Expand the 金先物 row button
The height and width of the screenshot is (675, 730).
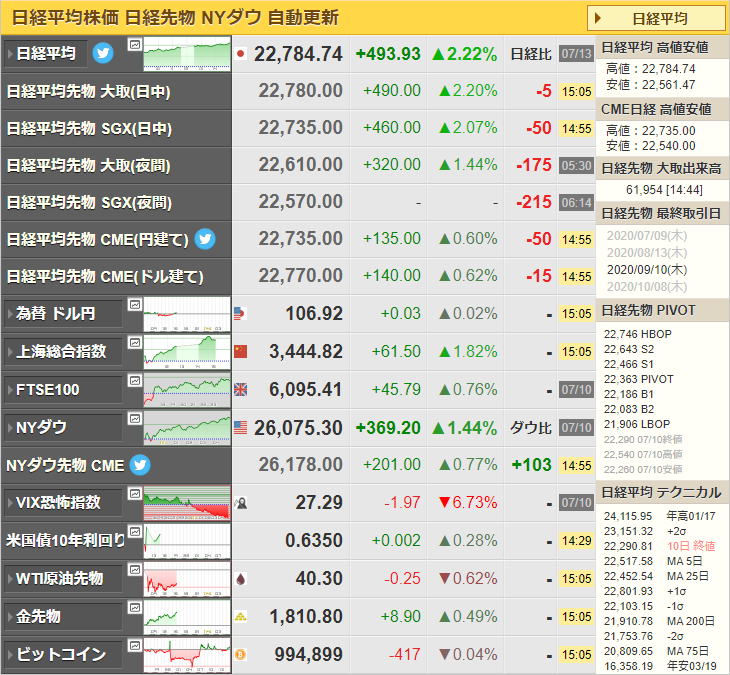[x=63, y=617]
